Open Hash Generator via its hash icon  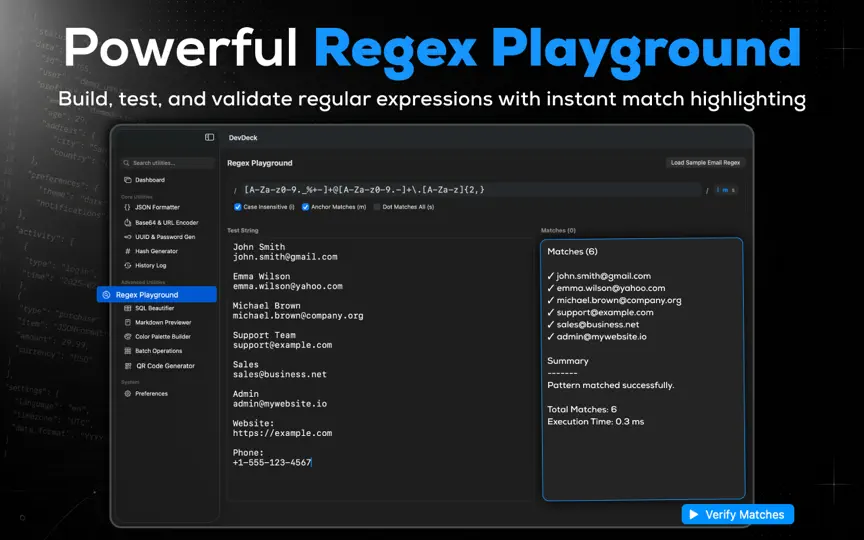coord(128,251)
